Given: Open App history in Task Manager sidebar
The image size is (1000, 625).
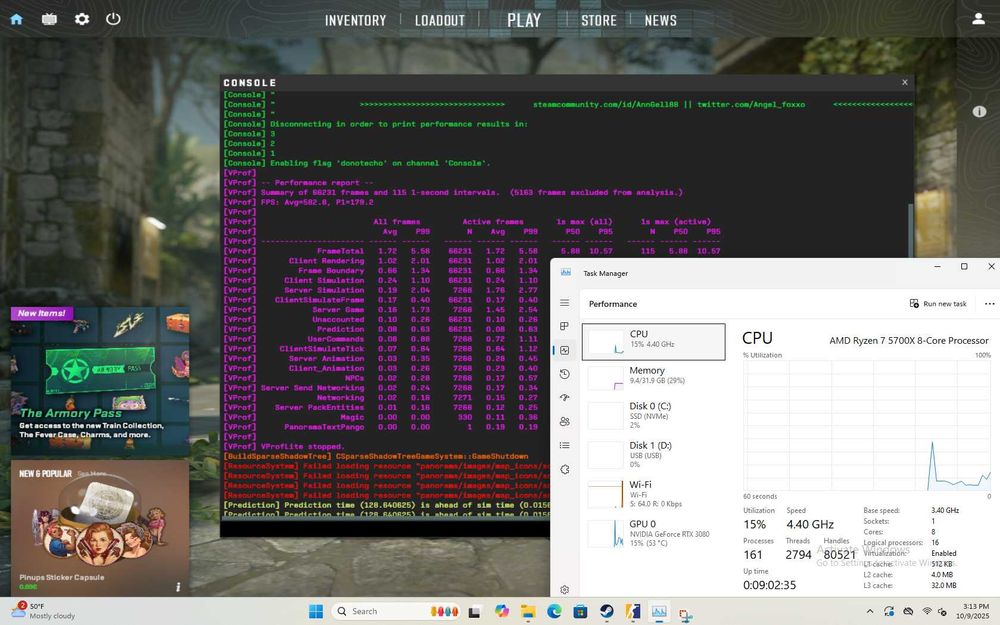Looking at the screenshot, I should [565, 374].
